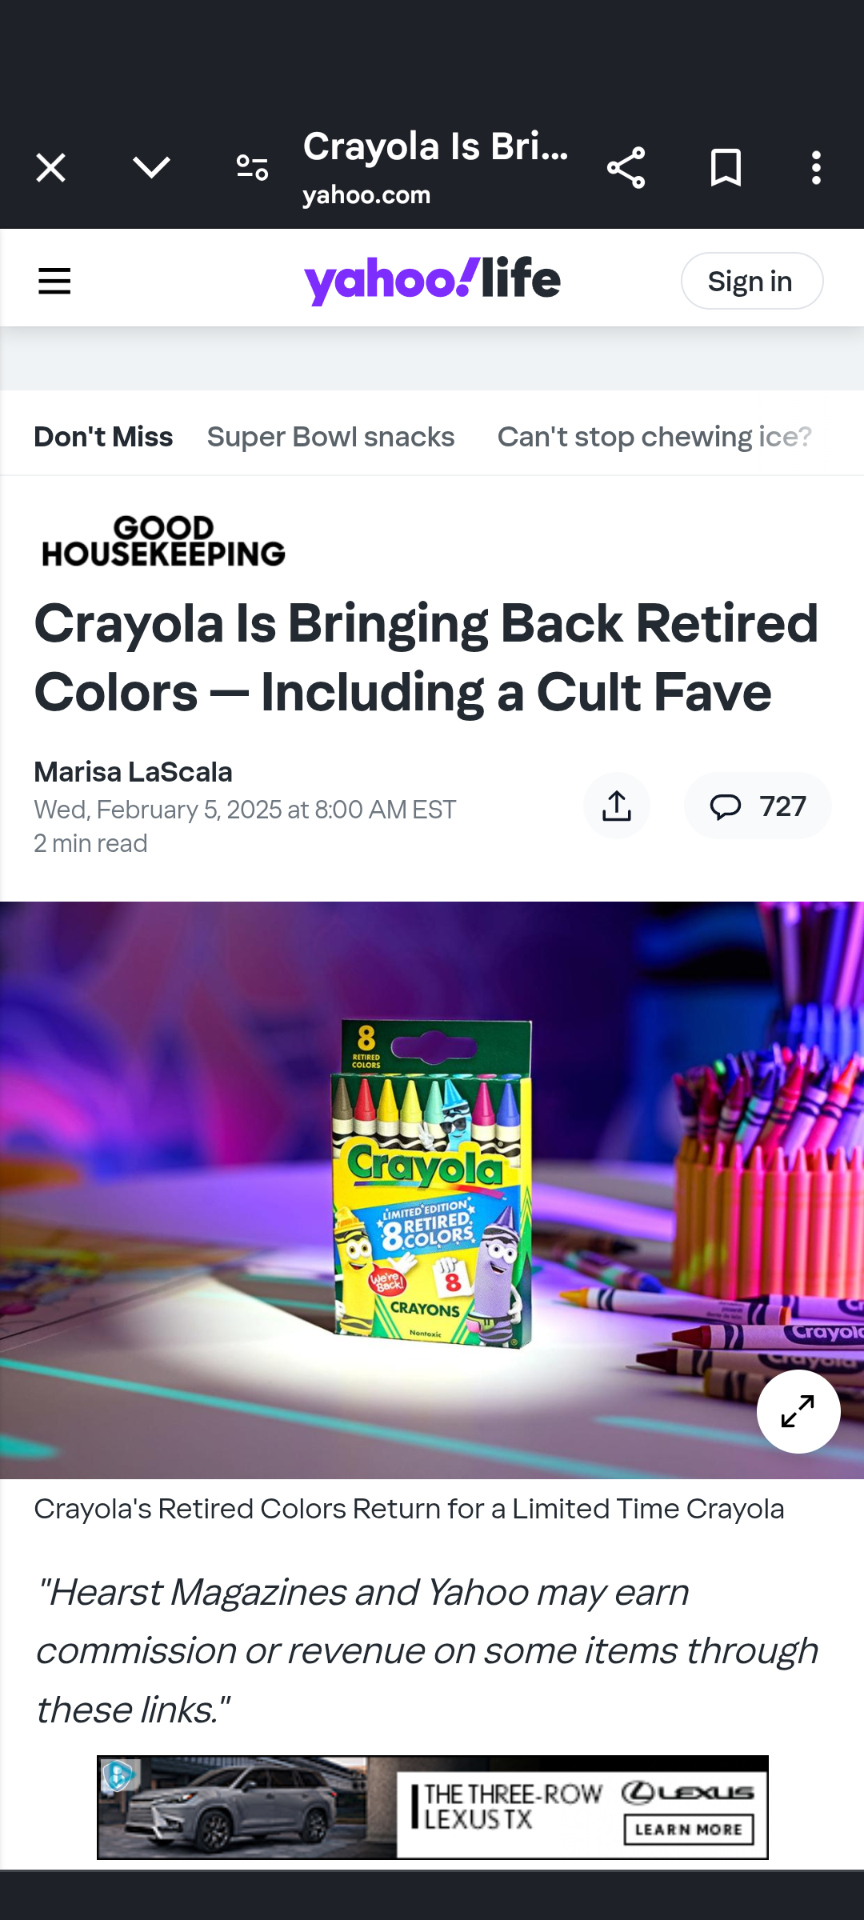
Task: Open the Good Housekeeping publisher logo
Action: coord(163,541)
